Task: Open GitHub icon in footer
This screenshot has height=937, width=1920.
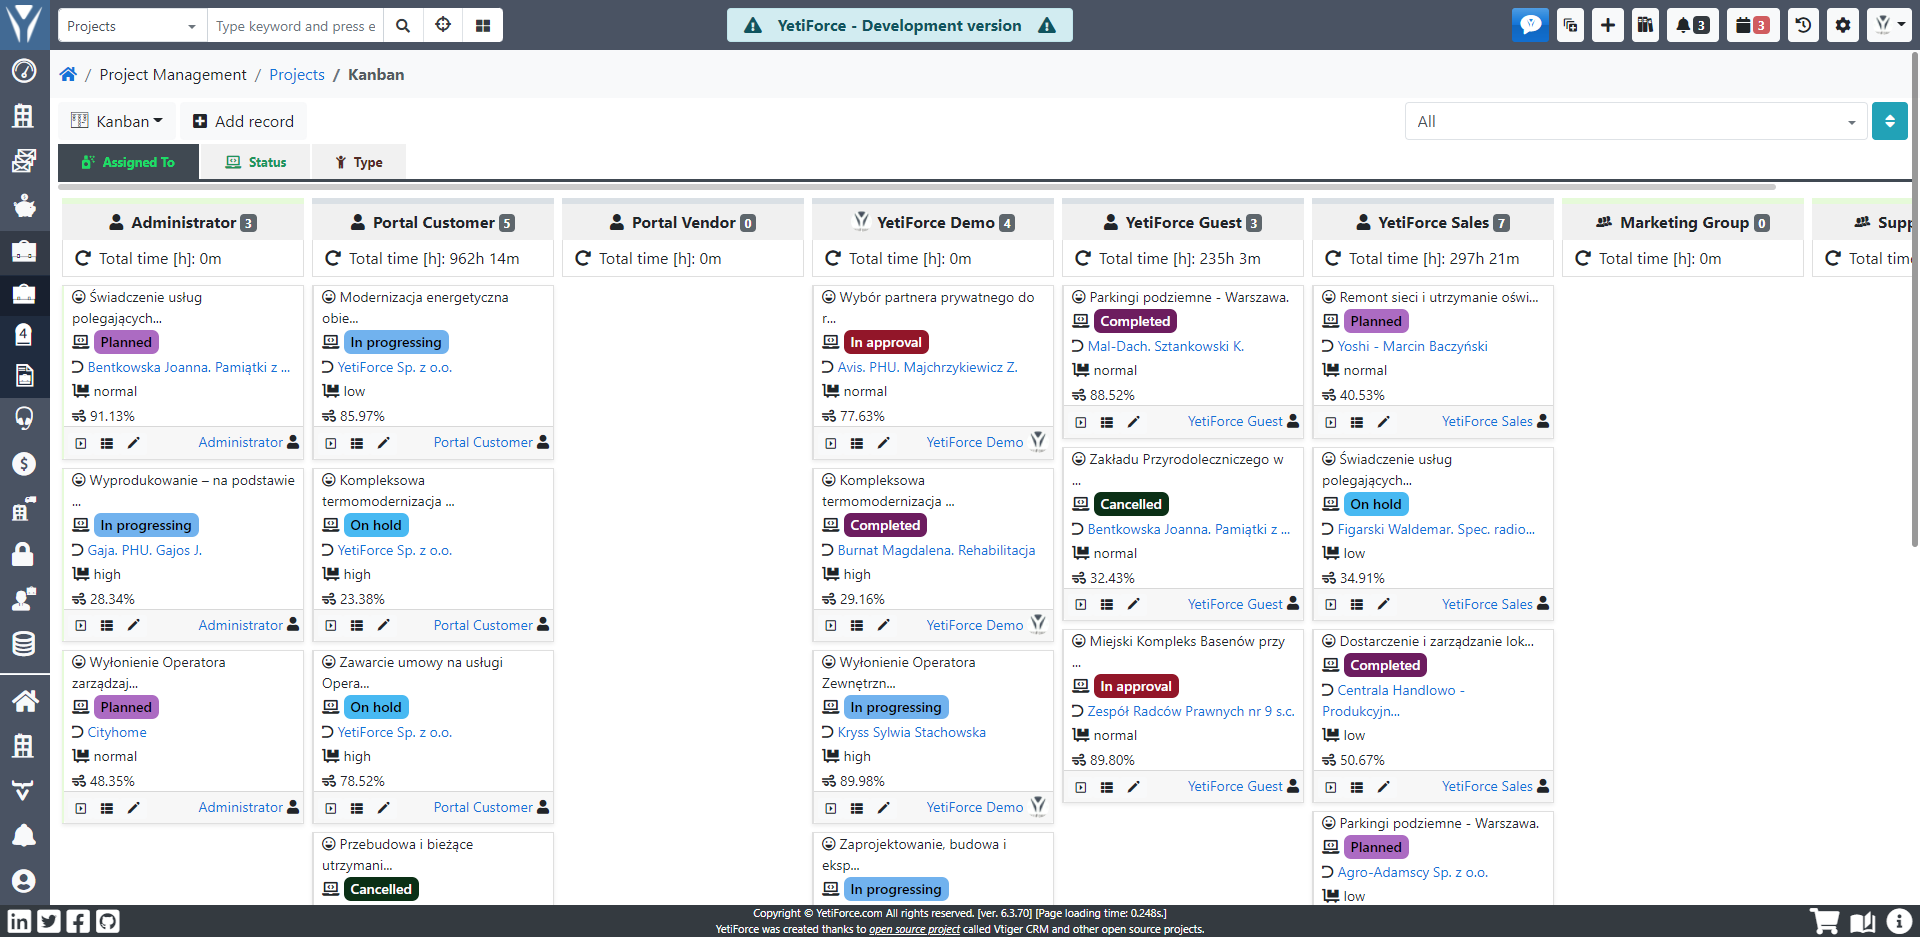Action: click(x=108, y=921)
